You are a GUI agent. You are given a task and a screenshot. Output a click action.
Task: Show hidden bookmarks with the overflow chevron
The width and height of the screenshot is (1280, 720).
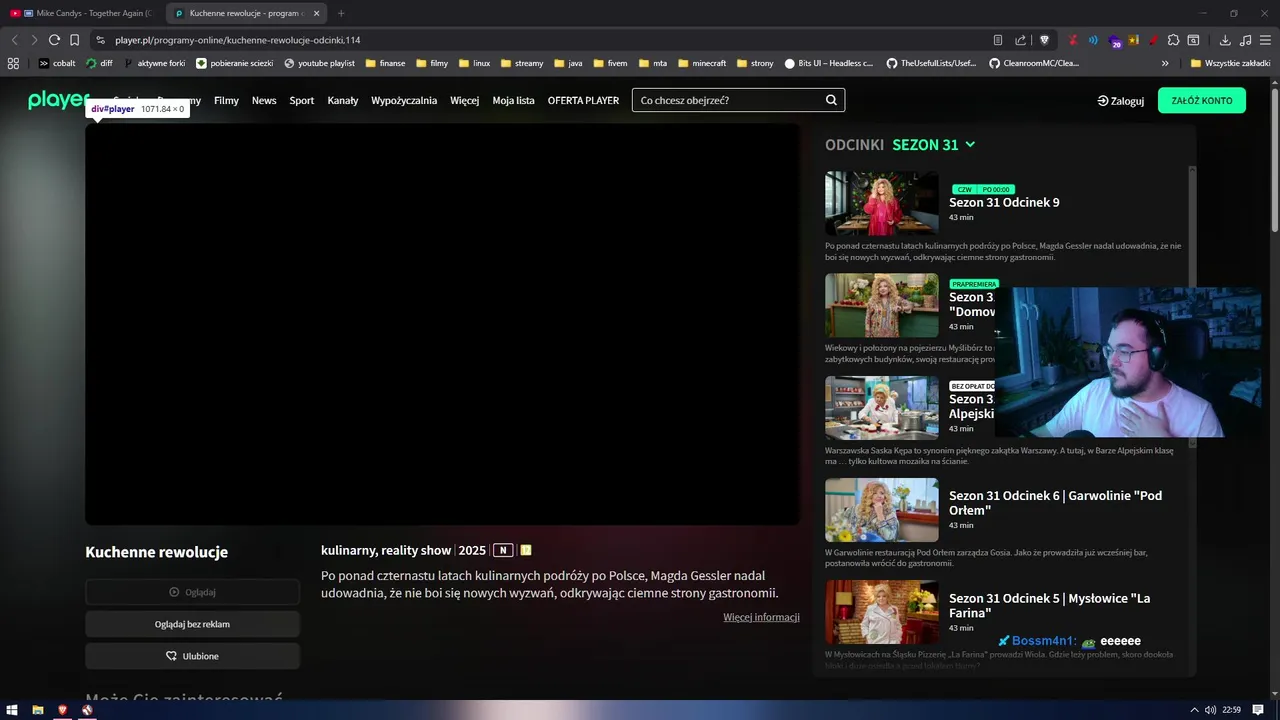point(1165,63)
